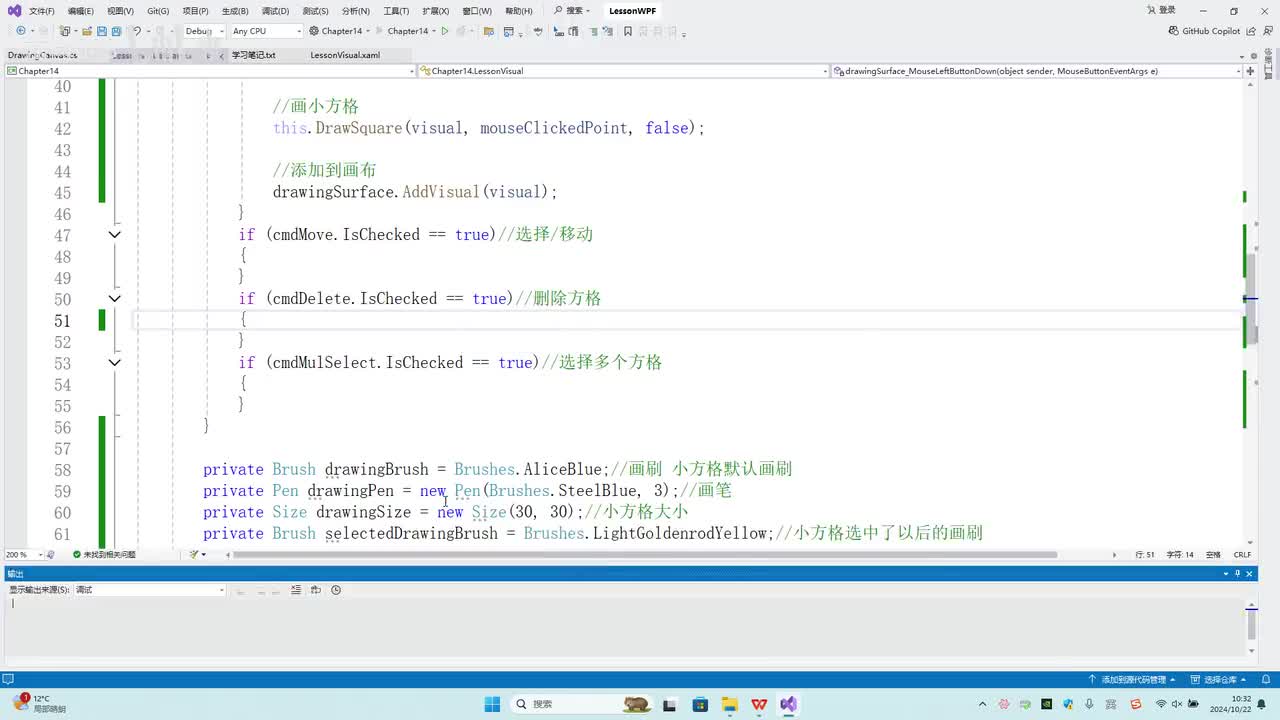Screen dimensions: 1280x720
Task: Click the Visual Studio logo icon
Action: point(14,11)
